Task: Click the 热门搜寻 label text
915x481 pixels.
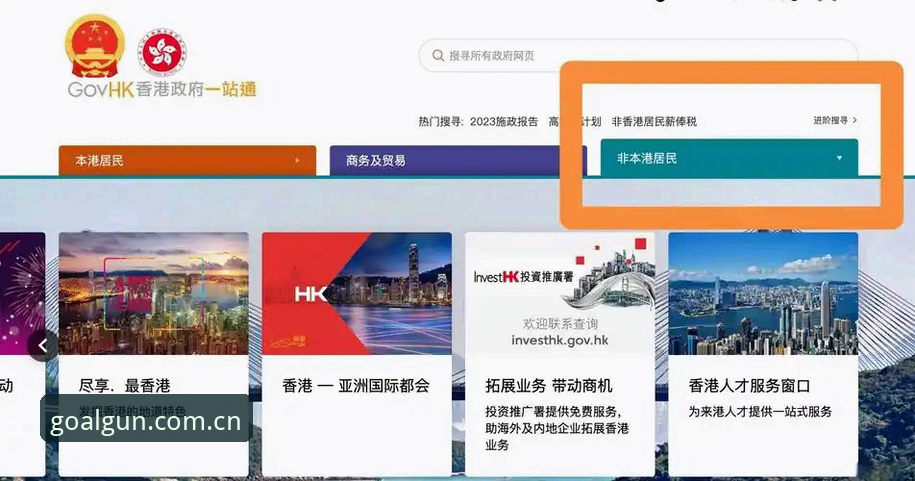Action: (441, 121)
